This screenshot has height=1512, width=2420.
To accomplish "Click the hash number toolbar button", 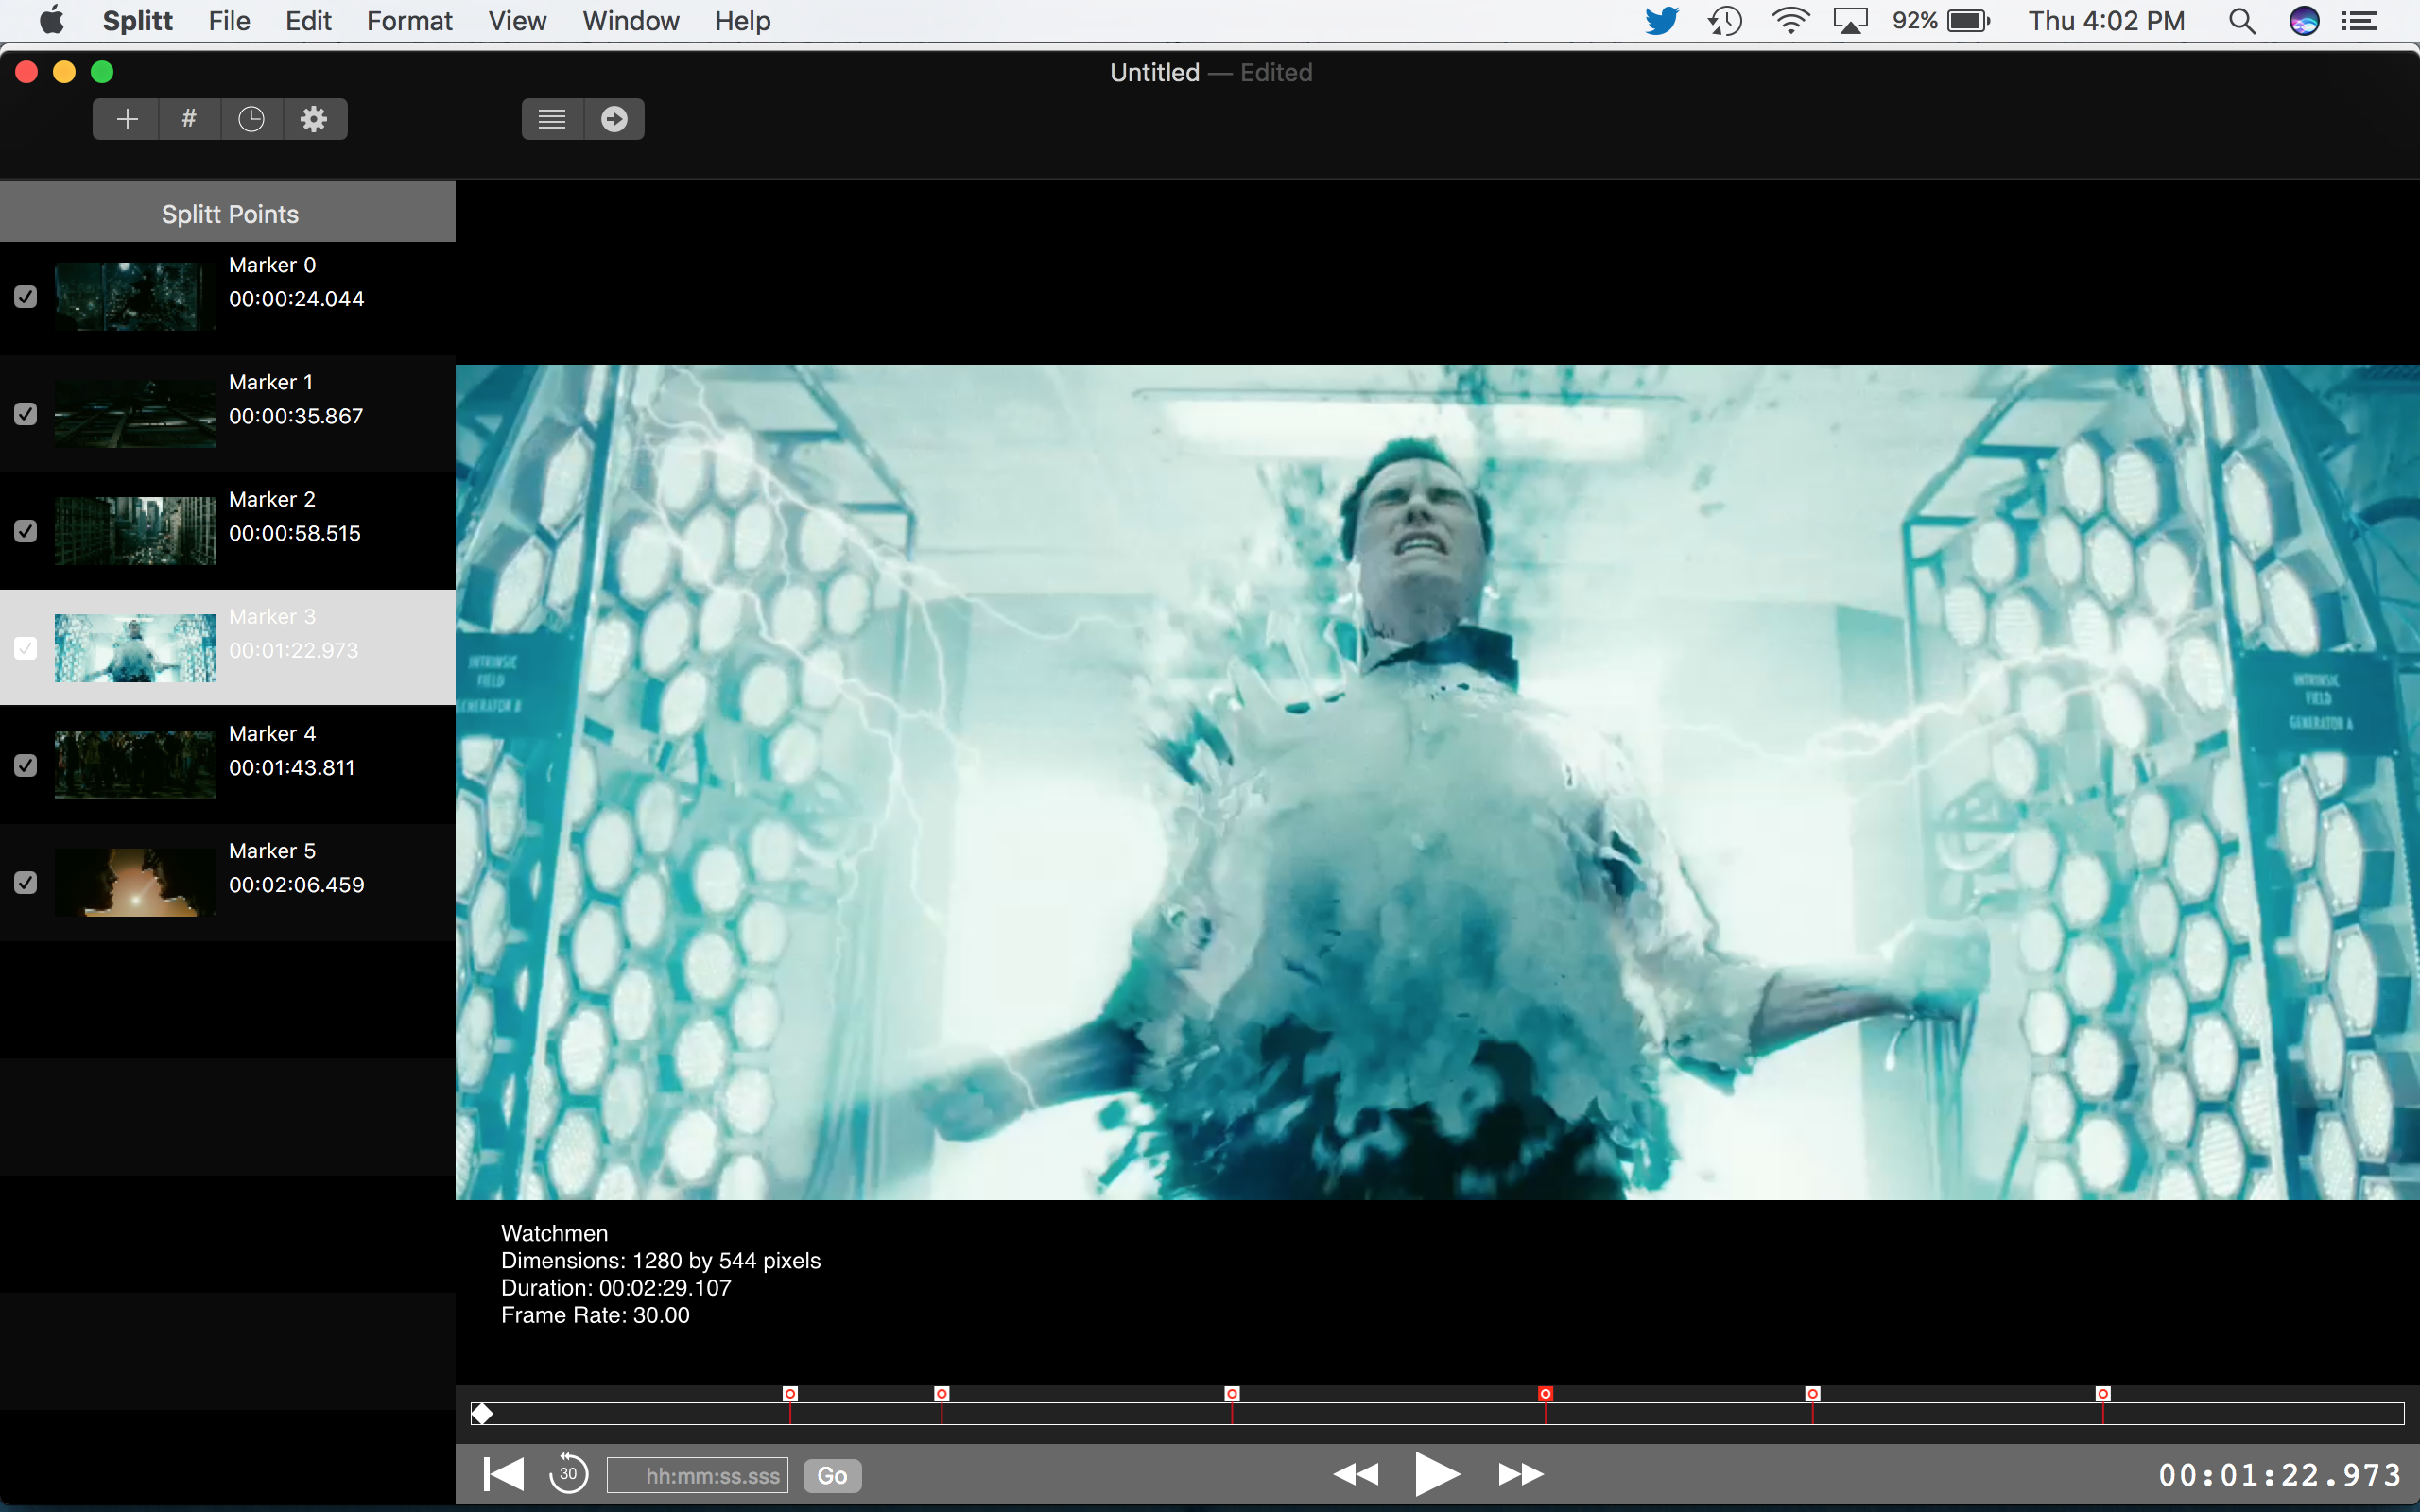I will (189, 119).
